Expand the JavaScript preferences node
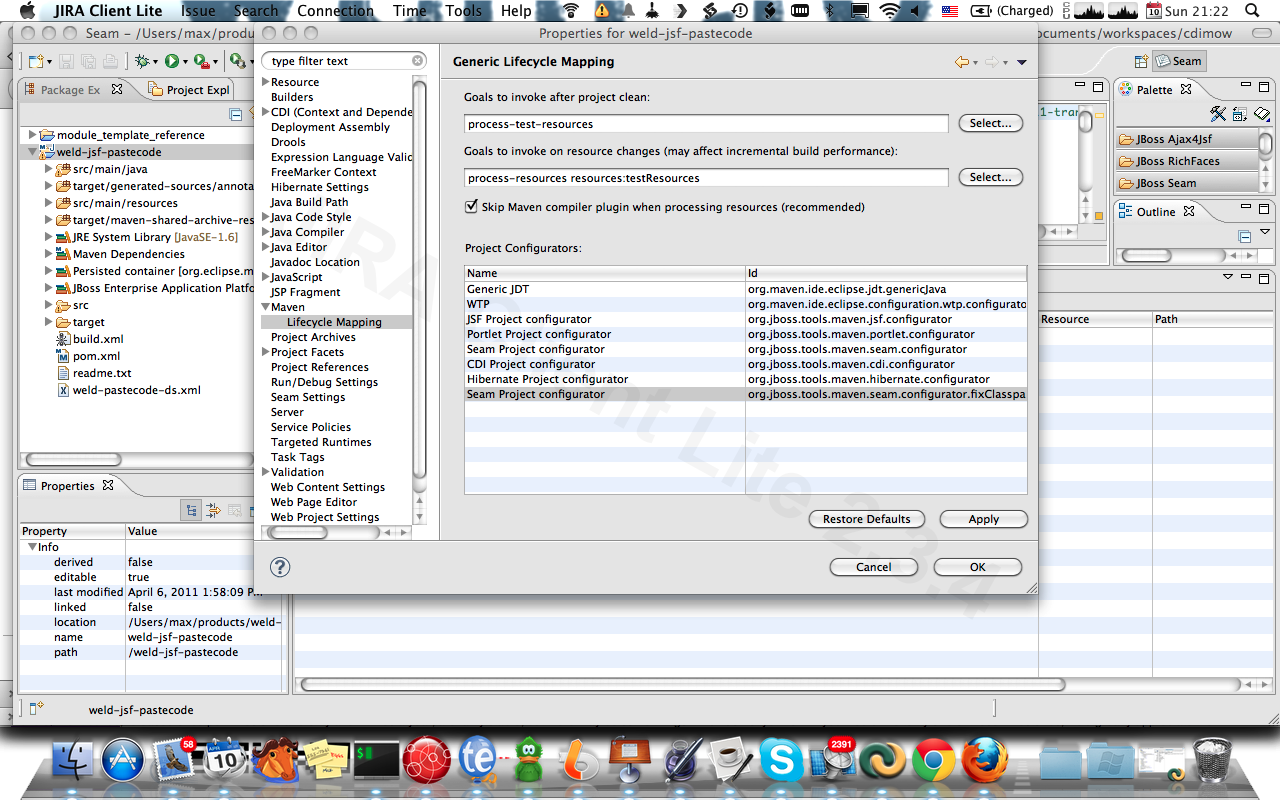 (266, 277)
